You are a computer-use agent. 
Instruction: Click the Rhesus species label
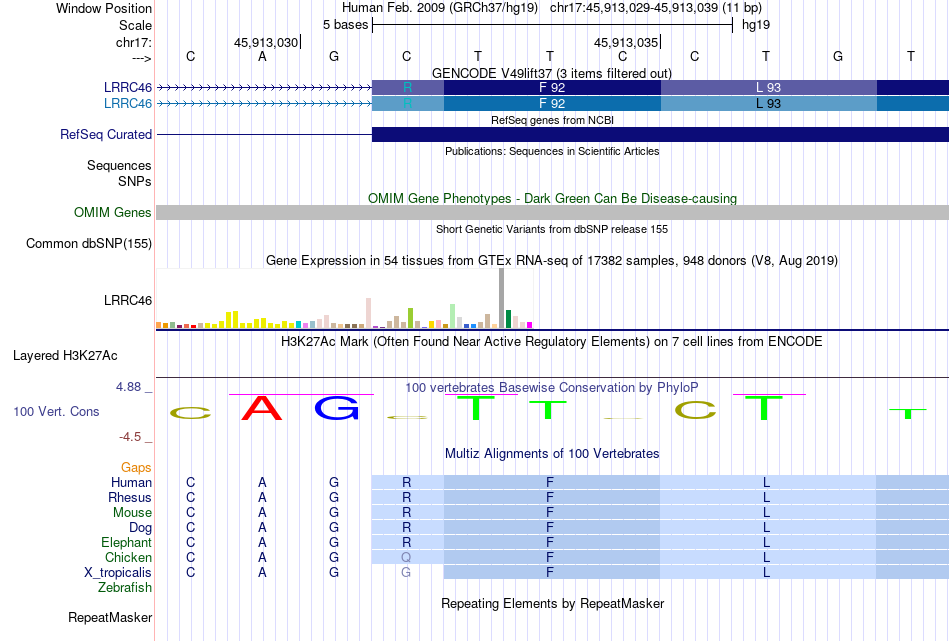130,497
